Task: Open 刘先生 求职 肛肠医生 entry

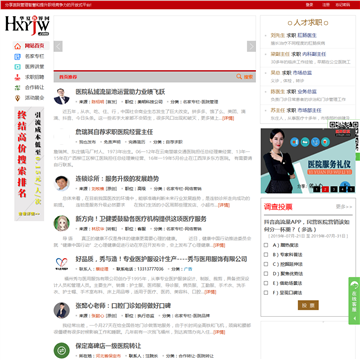Action: 294,35
